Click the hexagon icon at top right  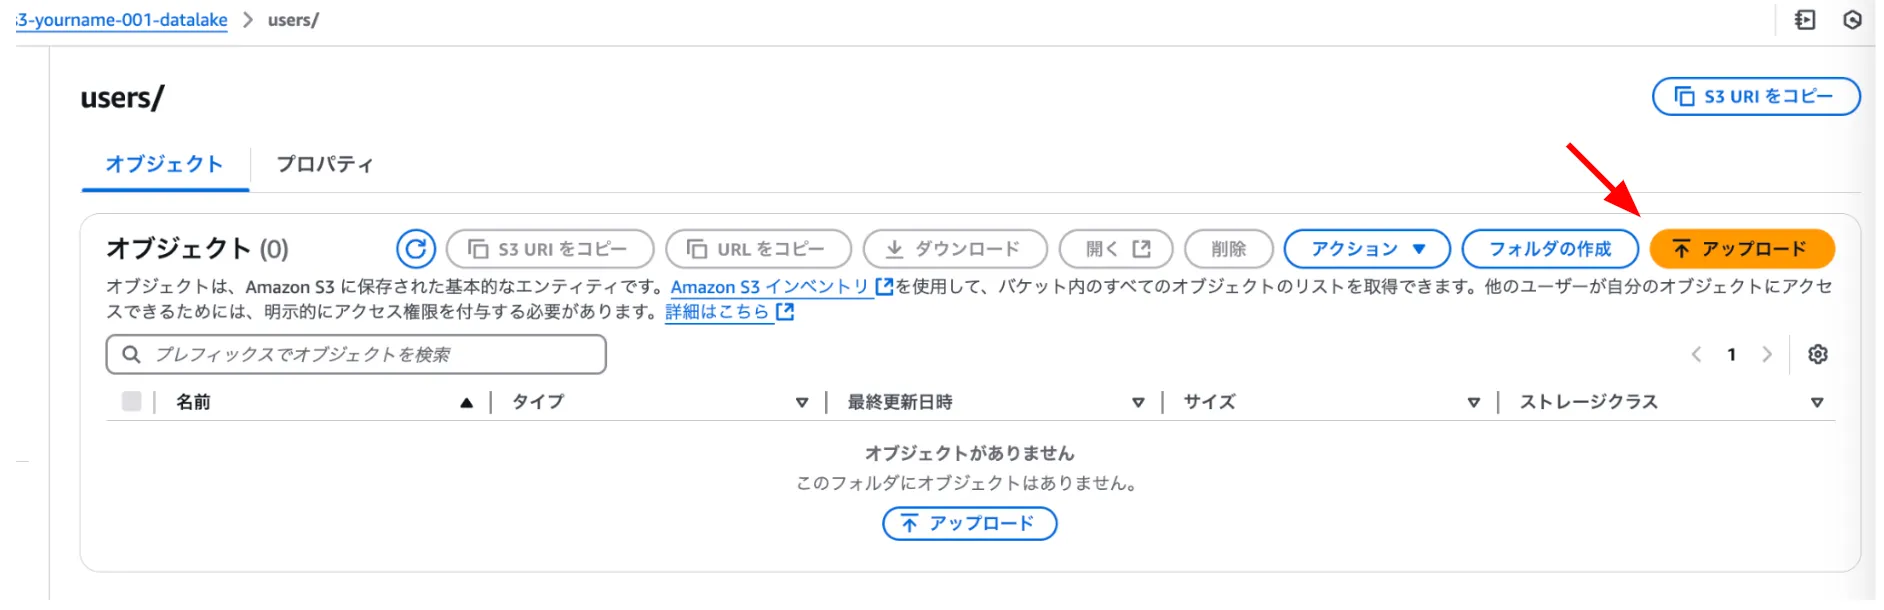click(1852, 20)
